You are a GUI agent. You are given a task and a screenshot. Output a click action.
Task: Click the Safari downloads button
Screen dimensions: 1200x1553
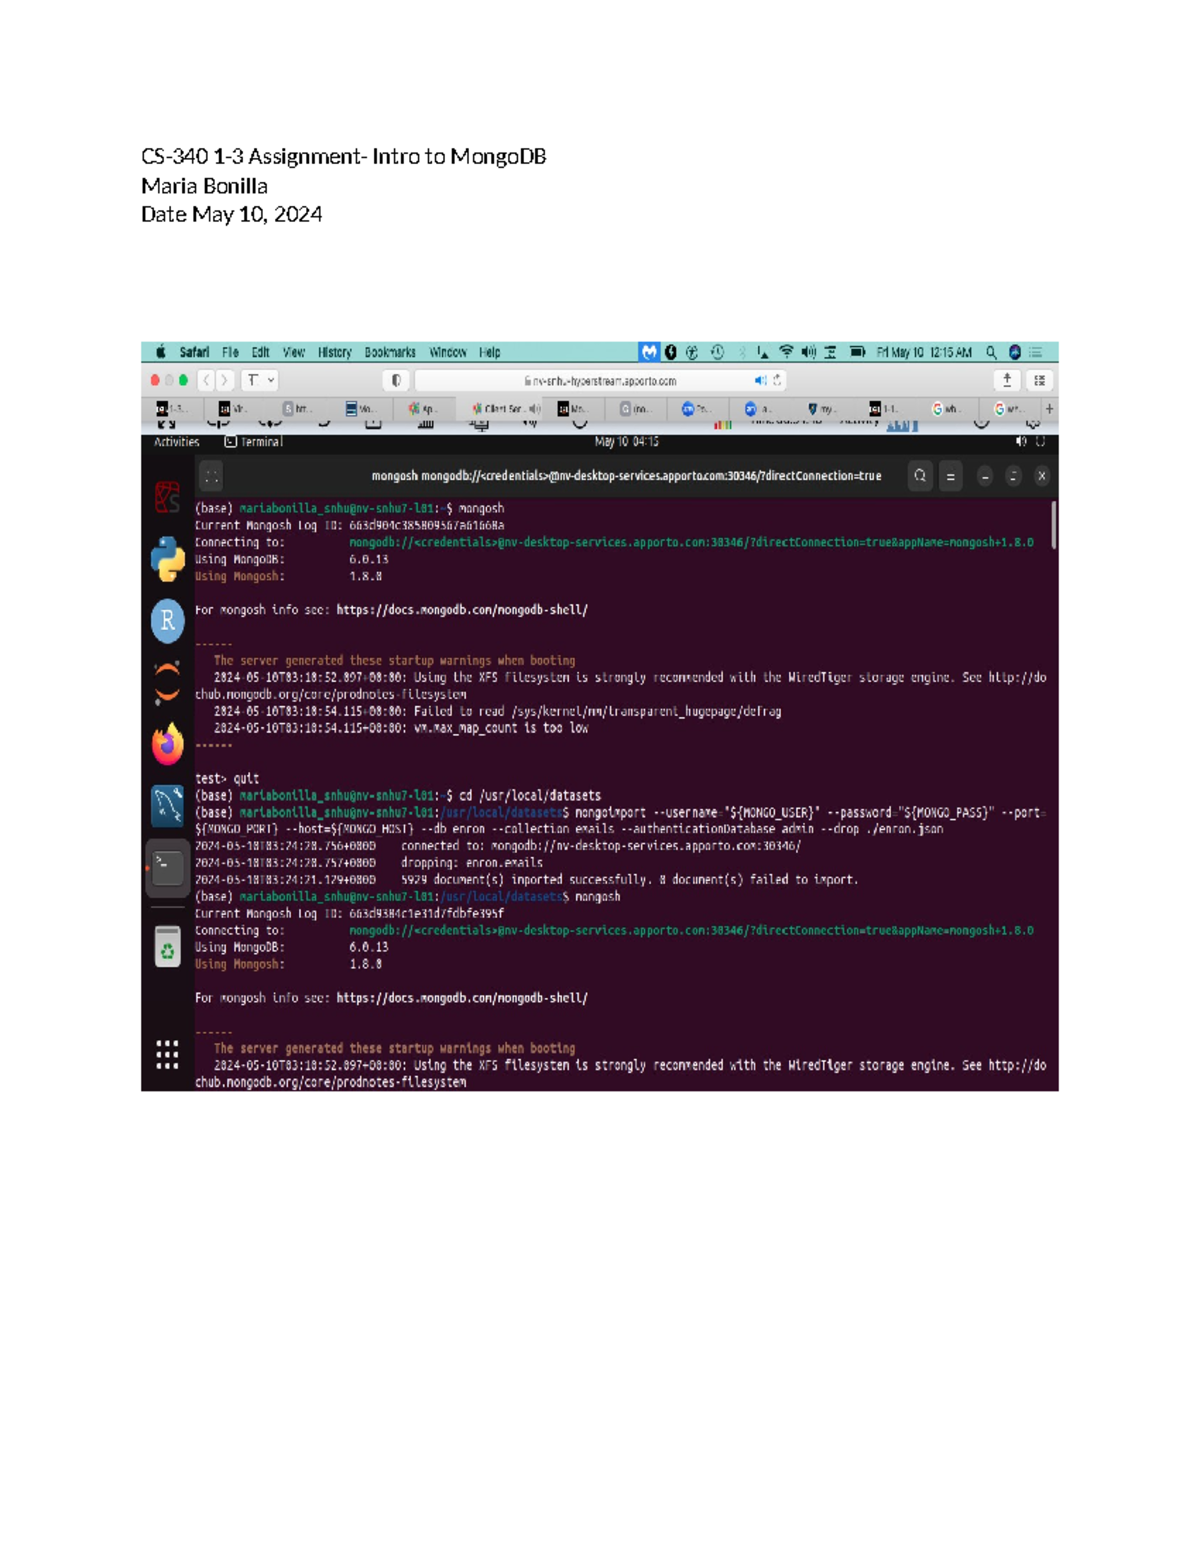pos(1007,380)
